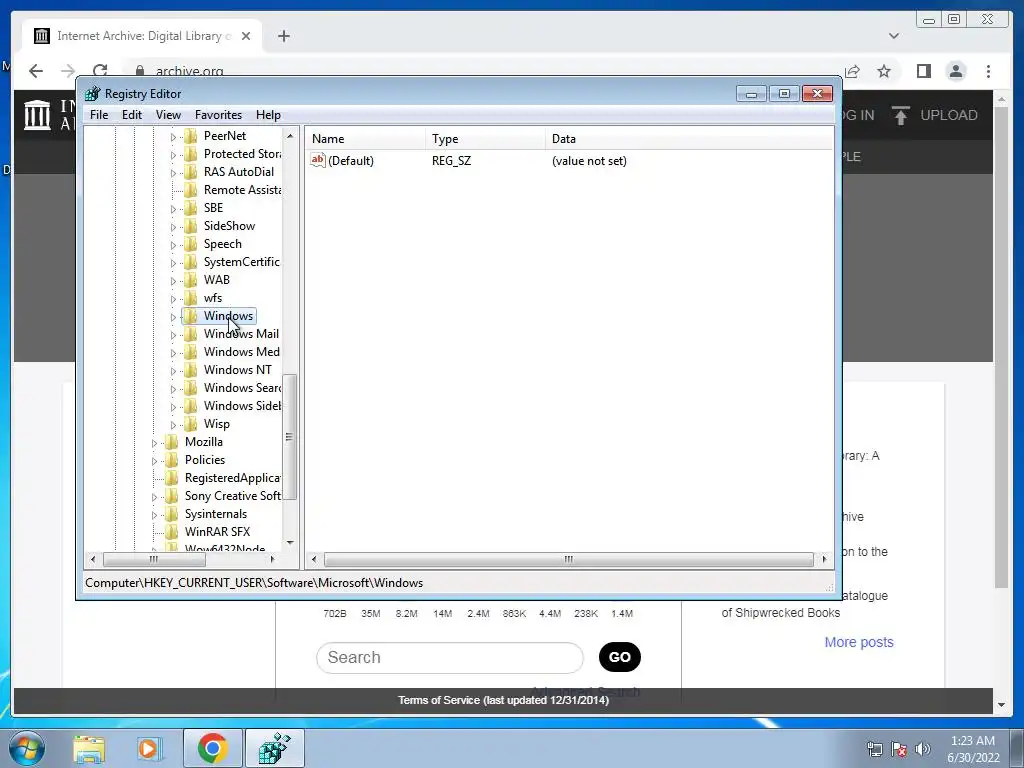Click the values pane horizontal scrollbar

click(x=569, y=560)
